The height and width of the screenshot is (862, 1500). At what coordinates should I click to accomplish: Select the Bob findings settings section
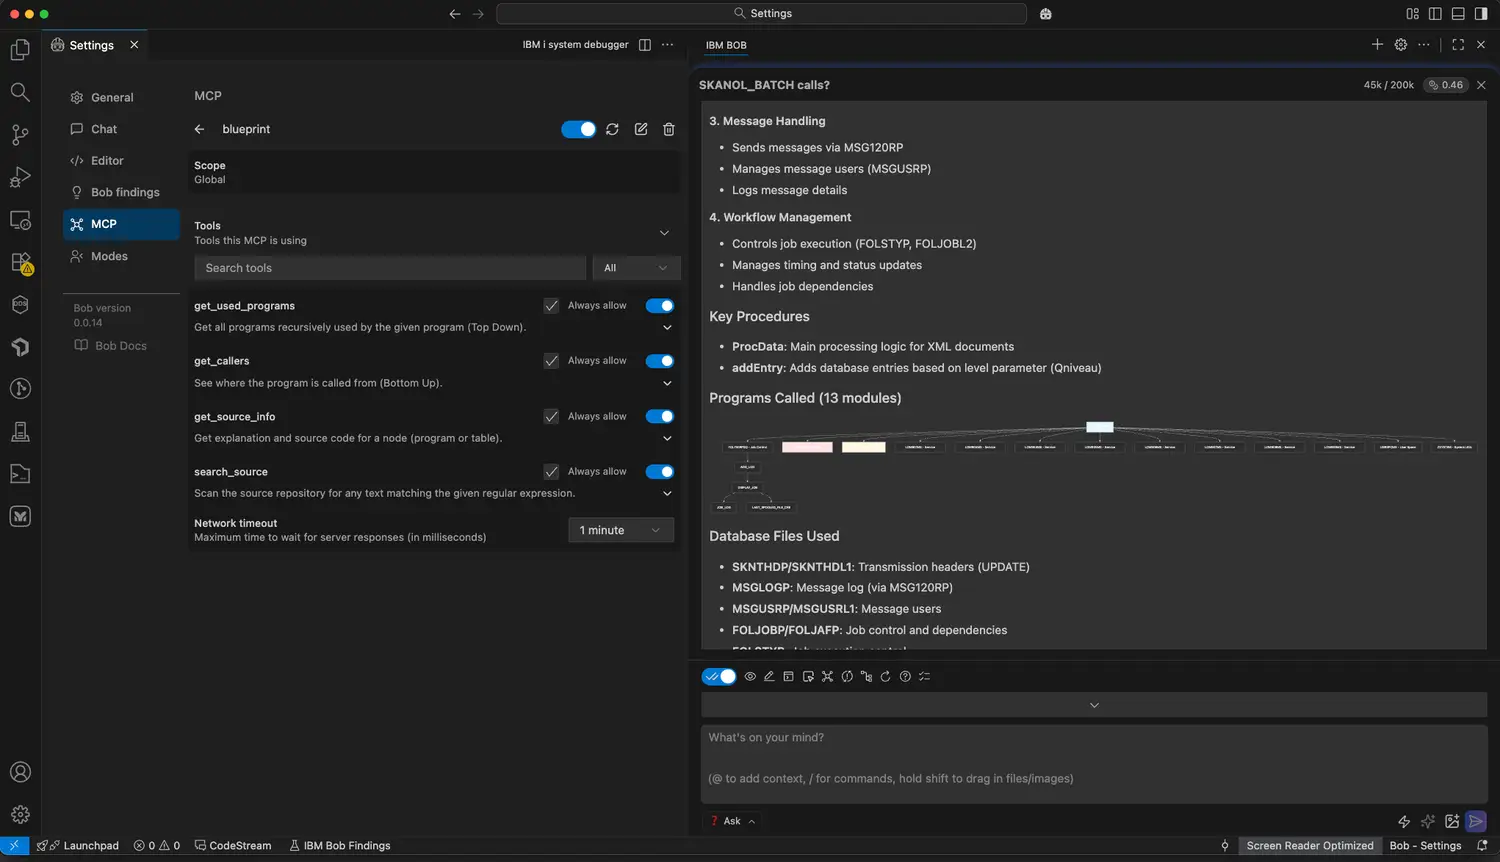121,192
